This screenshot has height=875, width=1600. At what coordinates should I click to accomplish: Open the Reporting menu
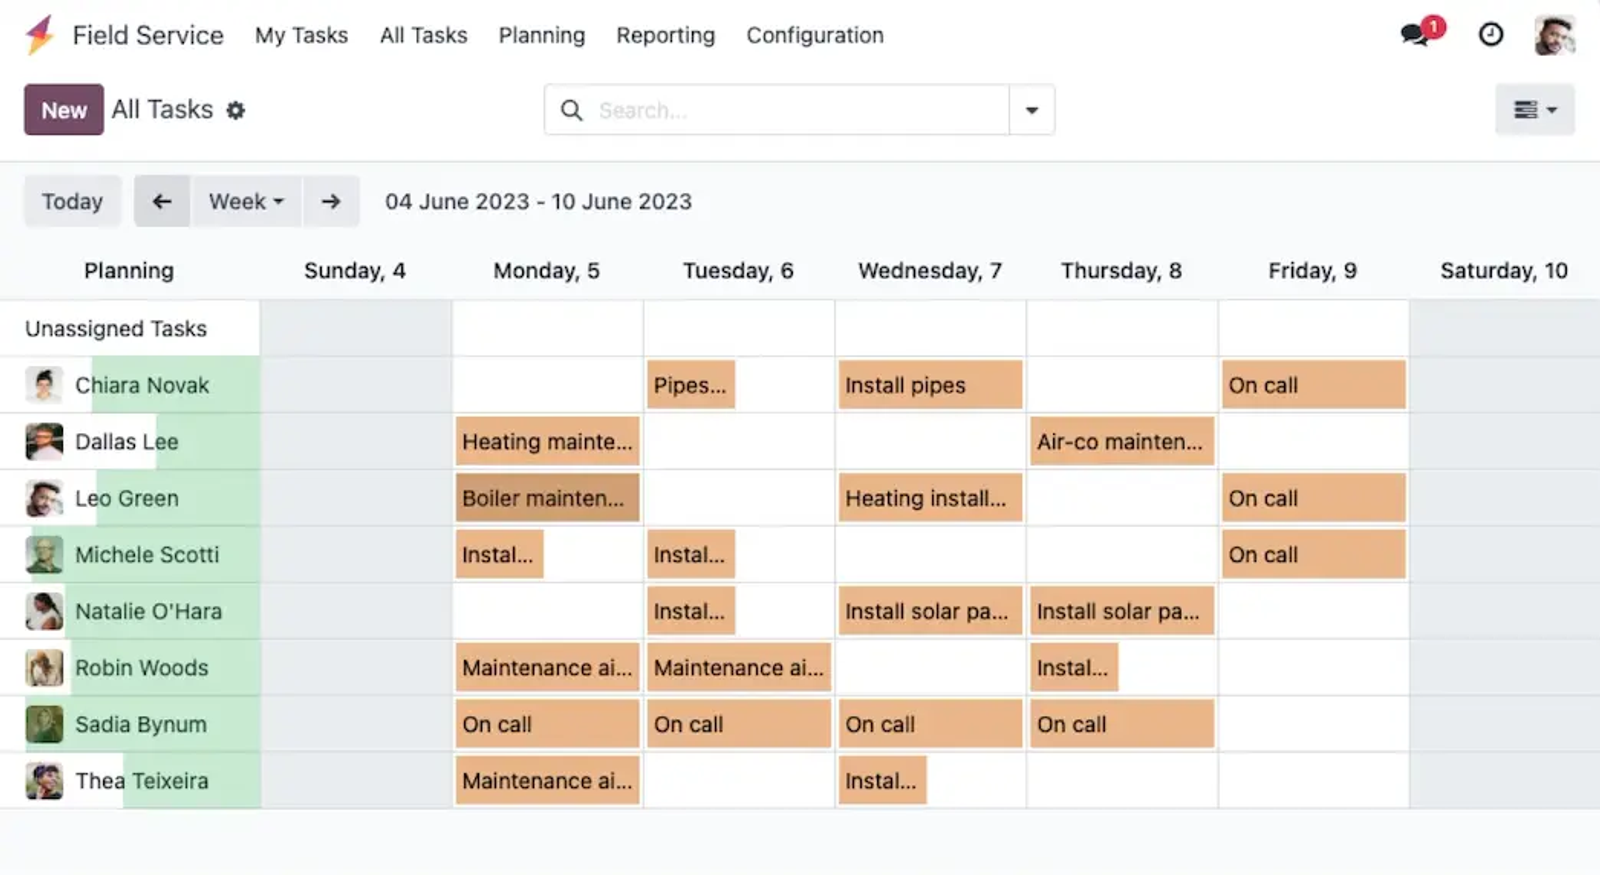pos(665,35)
